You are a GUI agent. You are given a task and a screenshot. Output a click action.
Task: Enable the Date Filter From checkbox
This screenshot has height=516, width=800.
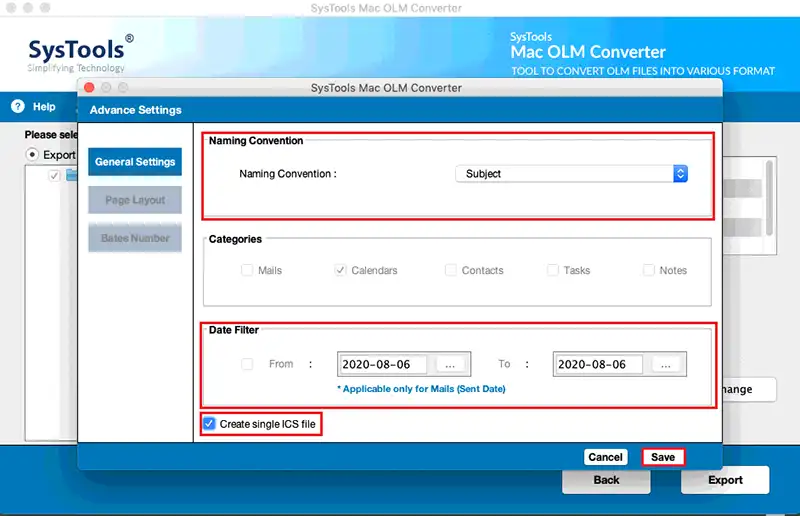pyautogui.click(x=247, y=364)
